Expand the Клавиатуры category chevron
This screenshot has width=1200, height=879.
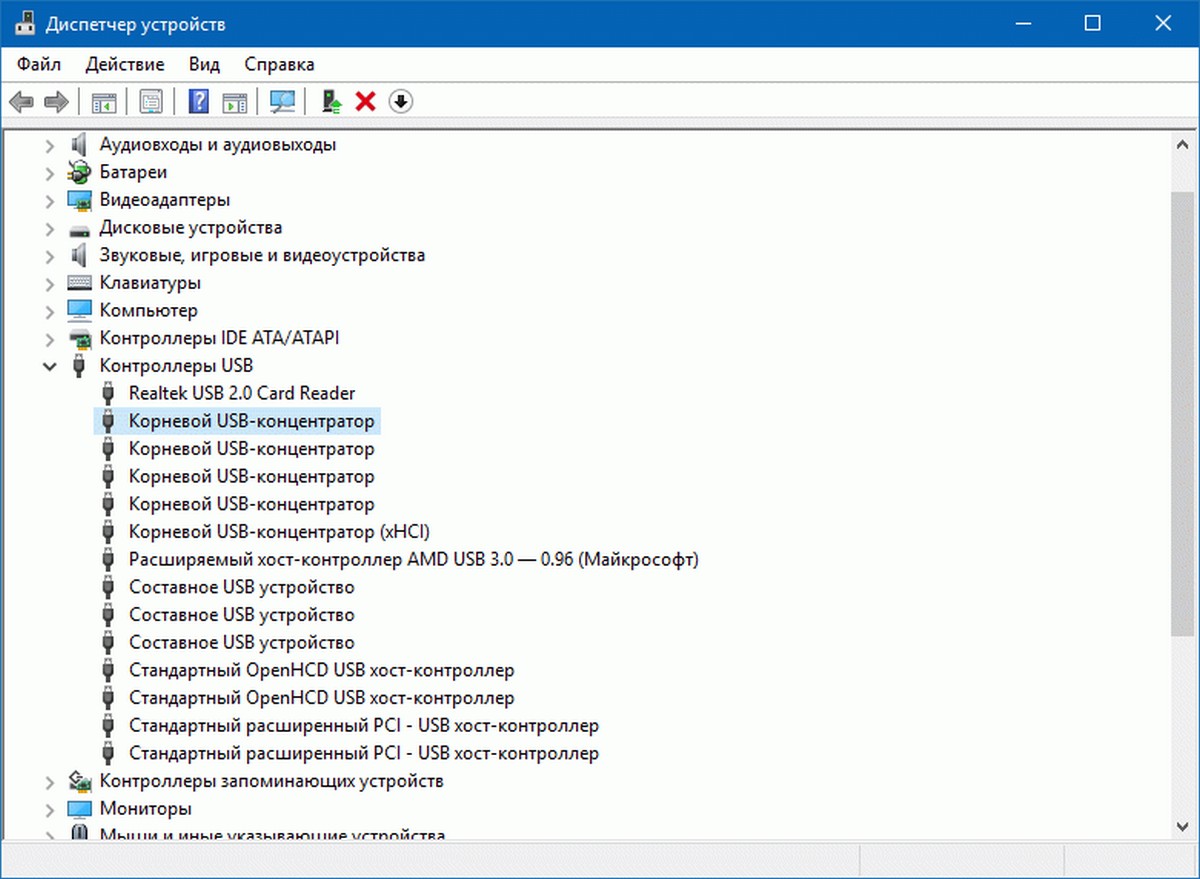(49, 283)
